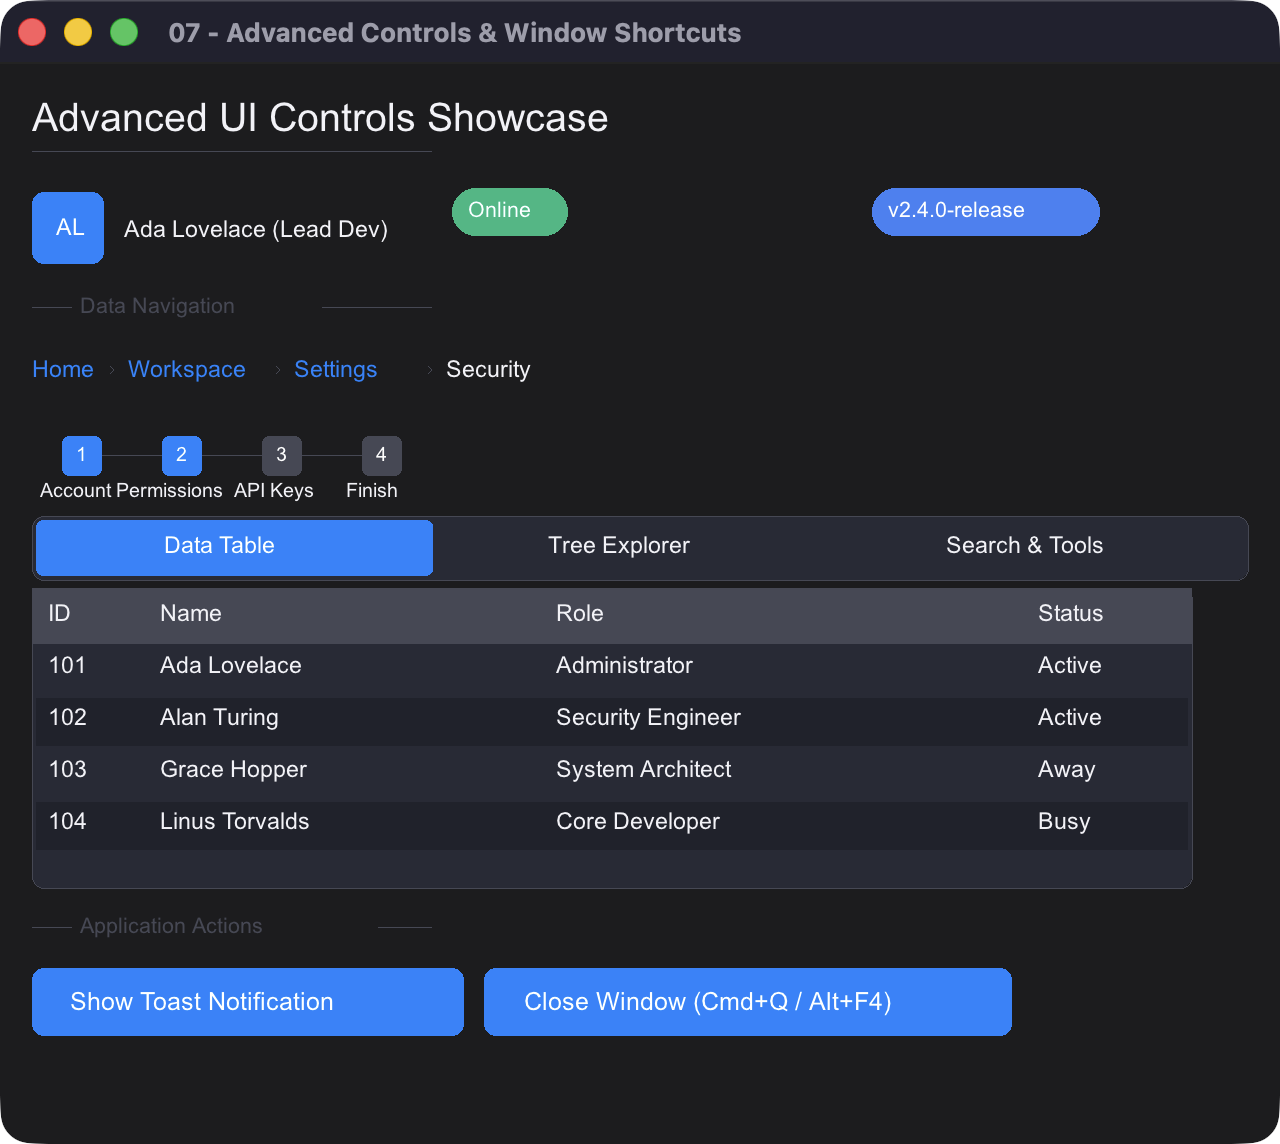Select step 1 Account in stepper
The height and width of the screenshot is (1144, 1280).
pos(82,455)
